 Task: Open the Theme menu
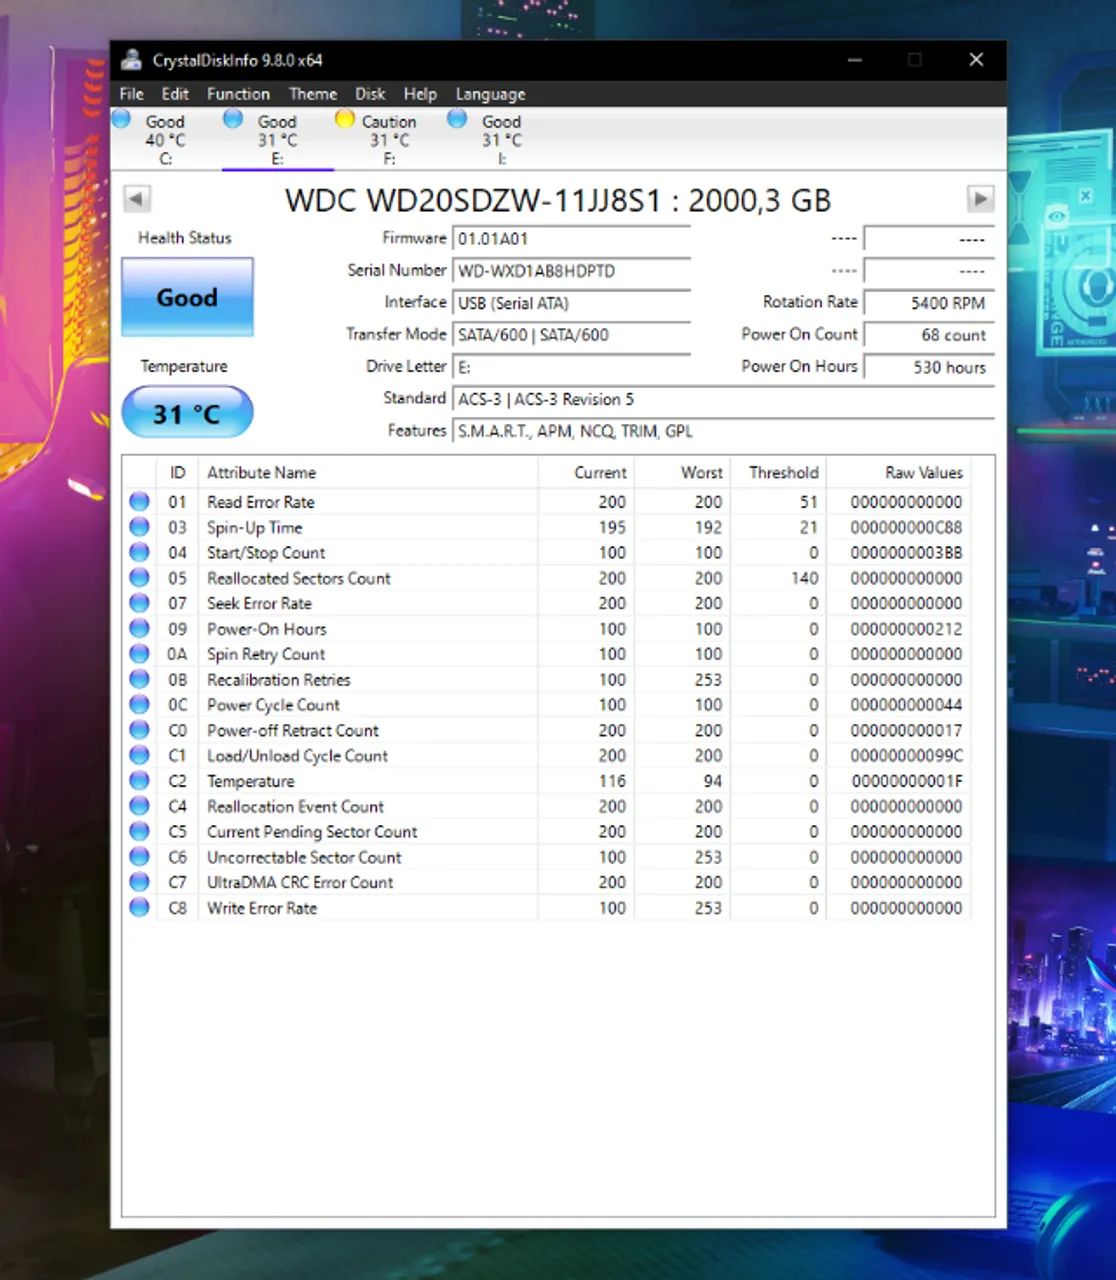pos(313,94)
